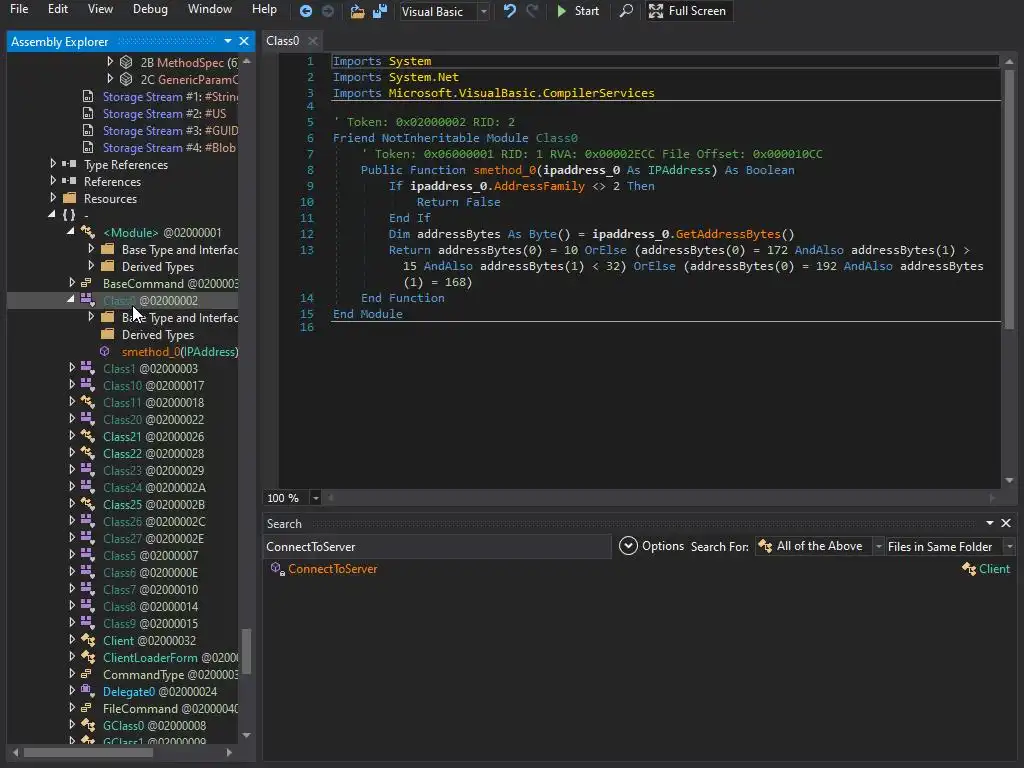Image resolution: width=1024 pixels, height=768 pixels.
Task: Click the Open file folder icon
Action: pyautogui.click(x=357, y=11)
